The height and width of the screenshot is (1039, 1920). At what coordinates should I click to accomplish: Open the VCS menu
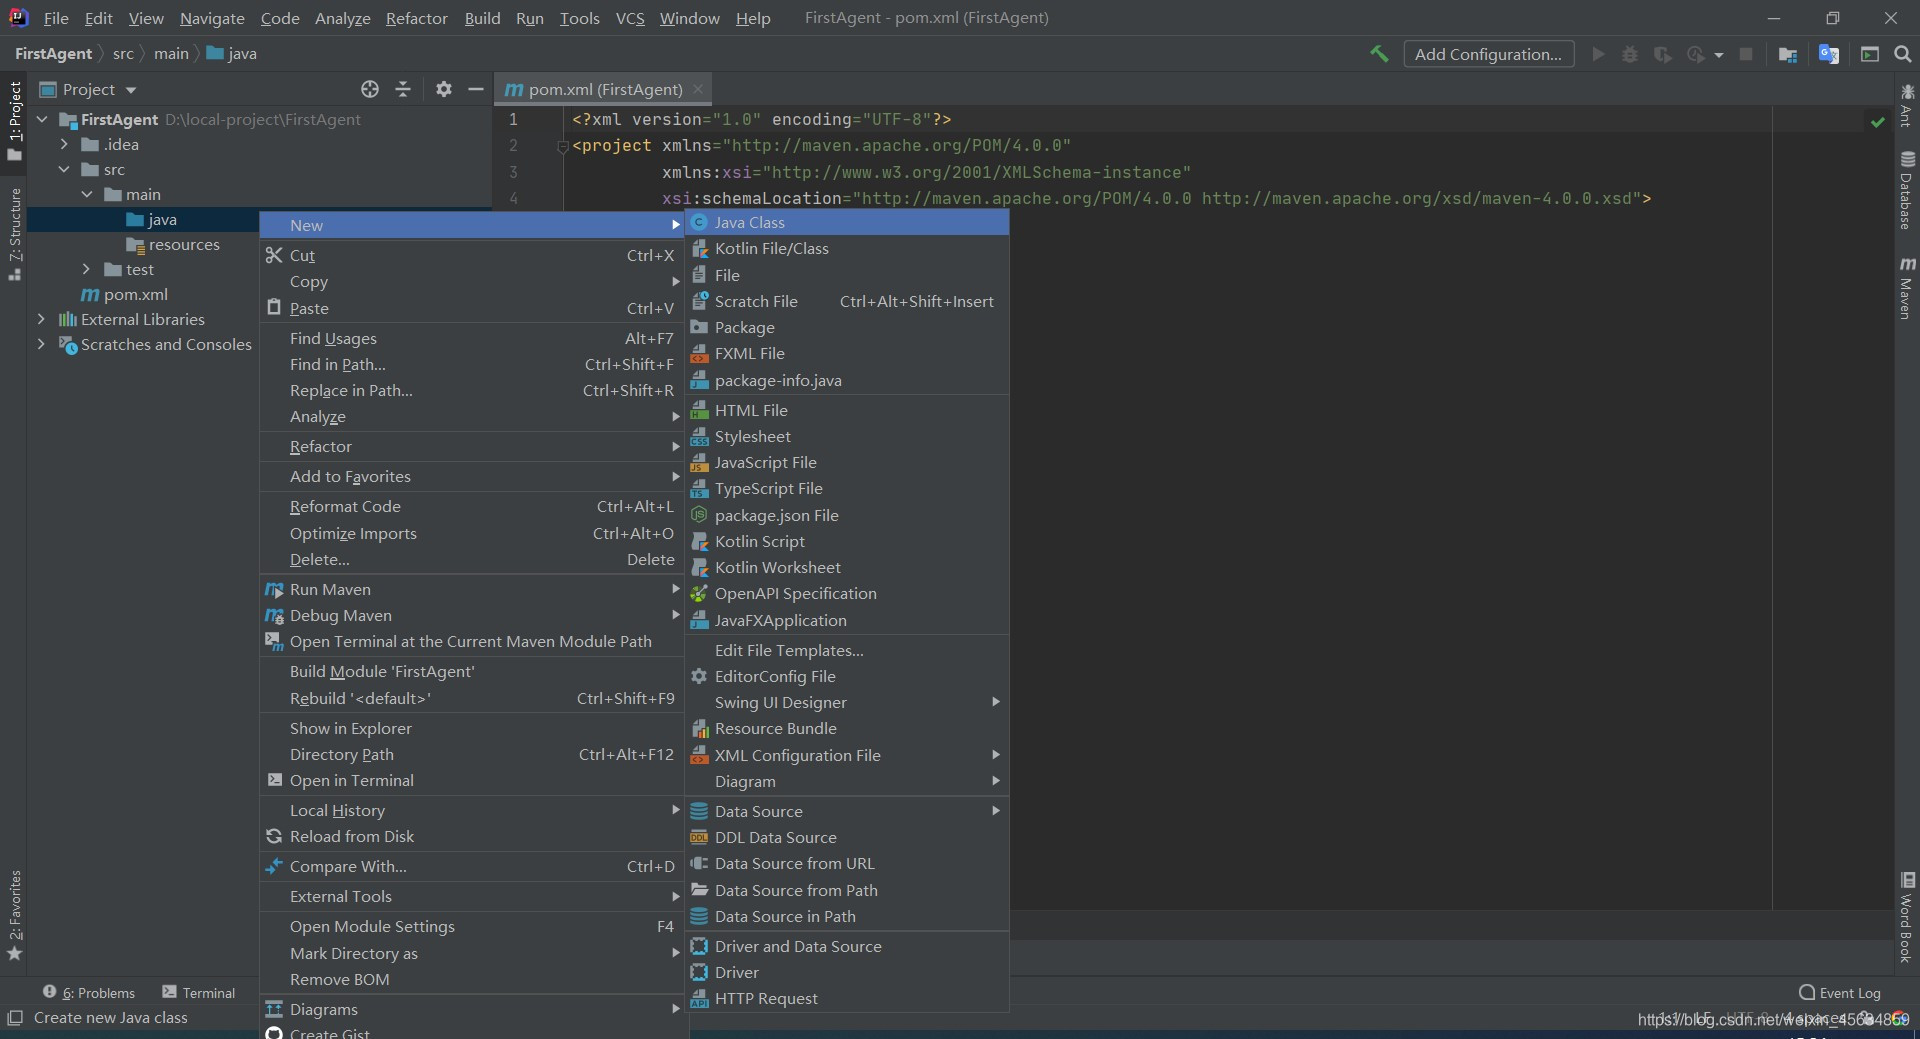point(630,18)
